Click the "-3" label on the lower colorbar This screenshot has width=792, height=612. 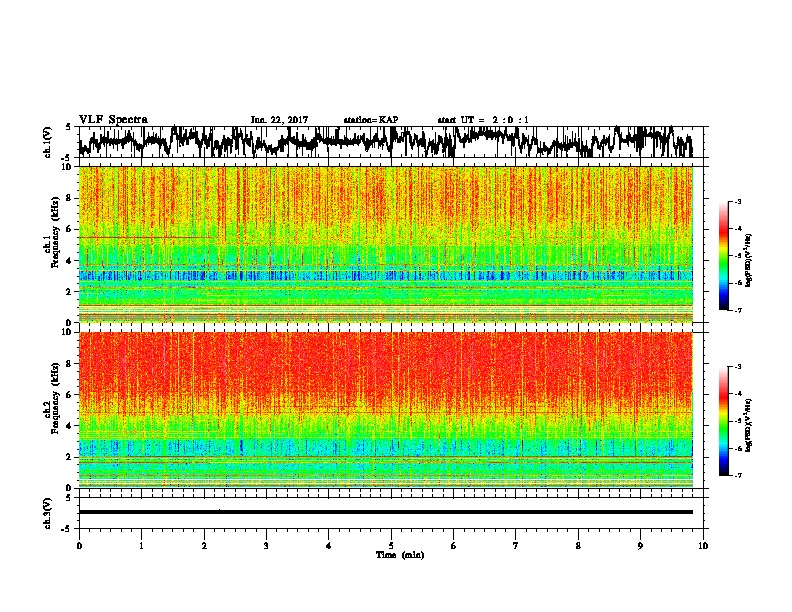[738, 367]
